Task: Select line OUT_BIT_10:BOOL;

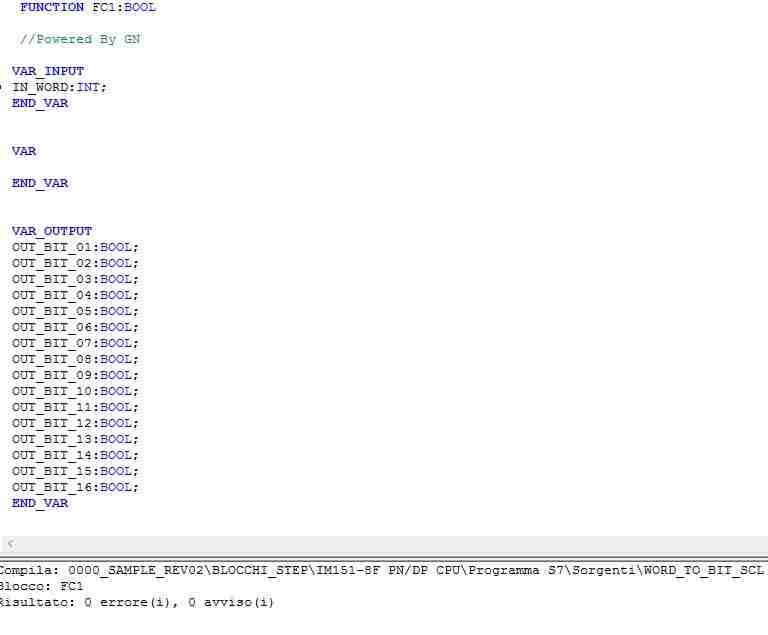Action: coord(75,391)
